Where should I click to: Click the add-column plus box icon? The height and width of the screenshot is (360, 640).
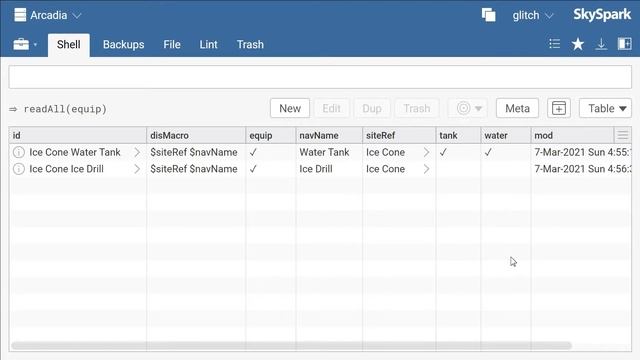click(x=558, y=108)
